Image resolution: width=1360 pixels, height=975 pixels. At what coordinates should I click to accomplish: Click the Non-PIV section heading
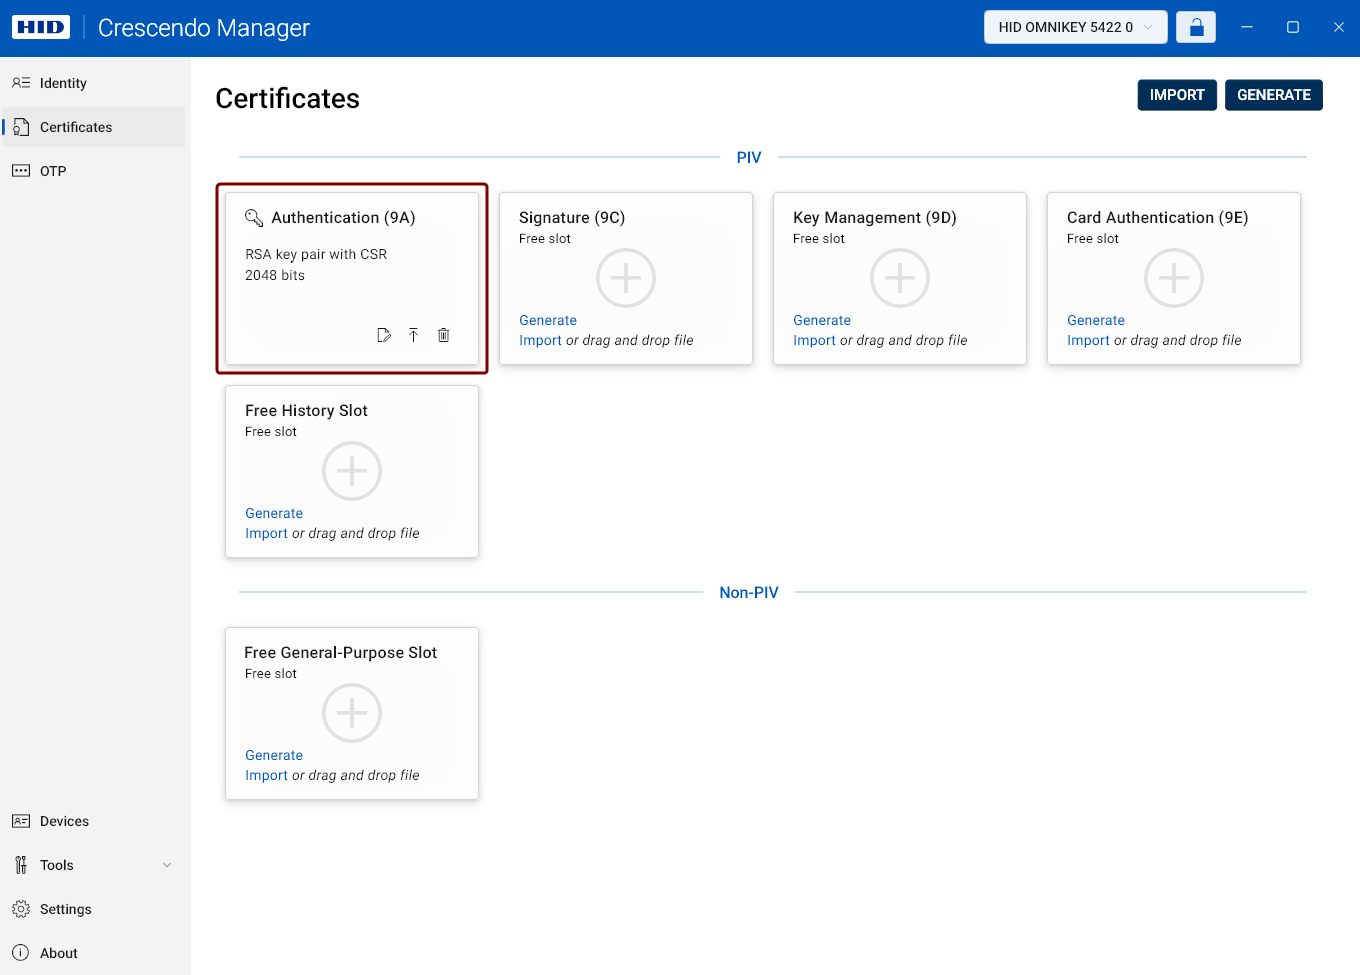pos(749,592)
